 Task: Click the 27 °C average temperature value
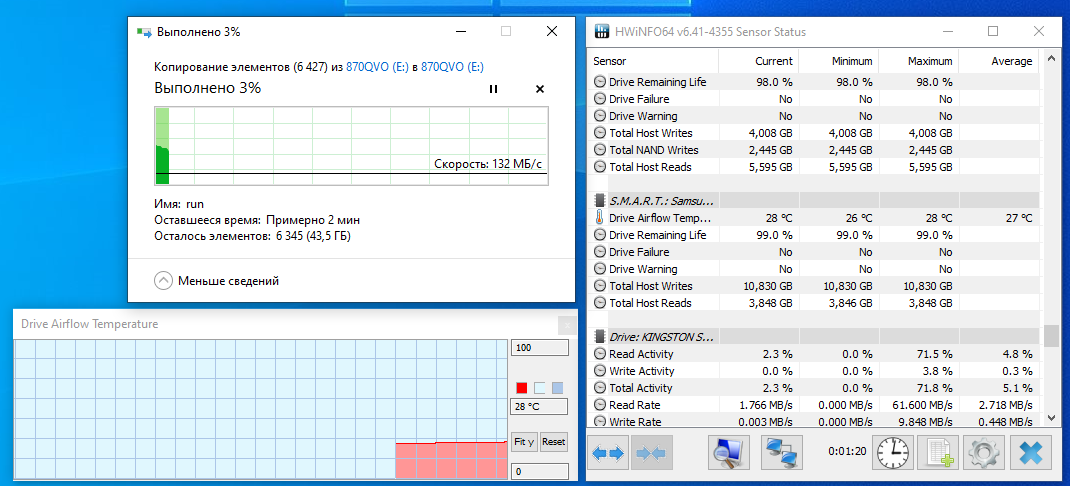pyautogui.click(x=1018, y=218)
